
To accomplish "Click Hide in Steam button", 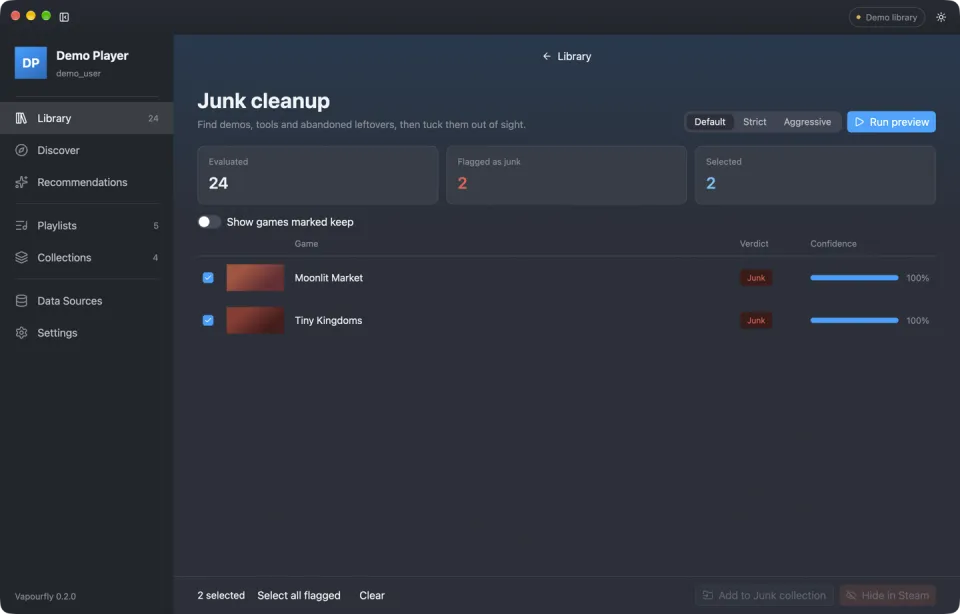I will pyautogui.click(x=887, y=595).
